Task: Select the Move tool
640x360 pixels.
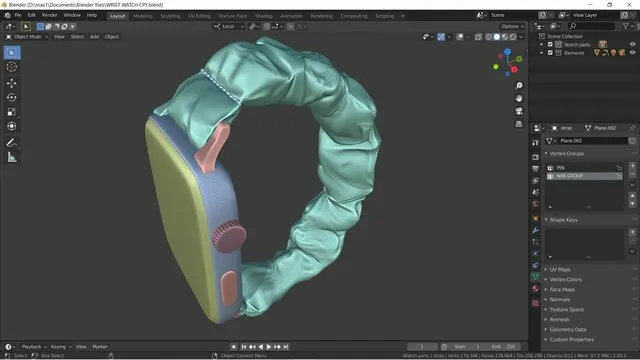Action: click(x=12, y=83)
